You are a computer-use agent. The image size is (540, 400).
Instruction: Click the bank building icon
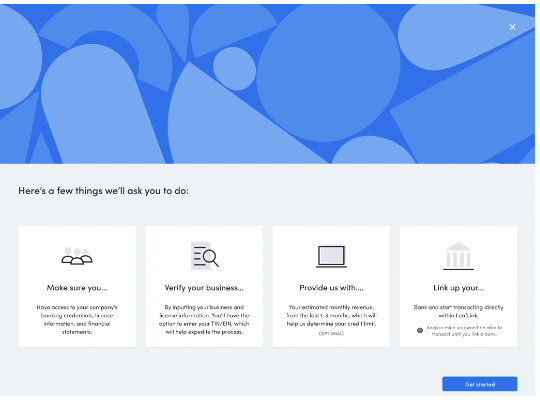[x=458, y=256]
